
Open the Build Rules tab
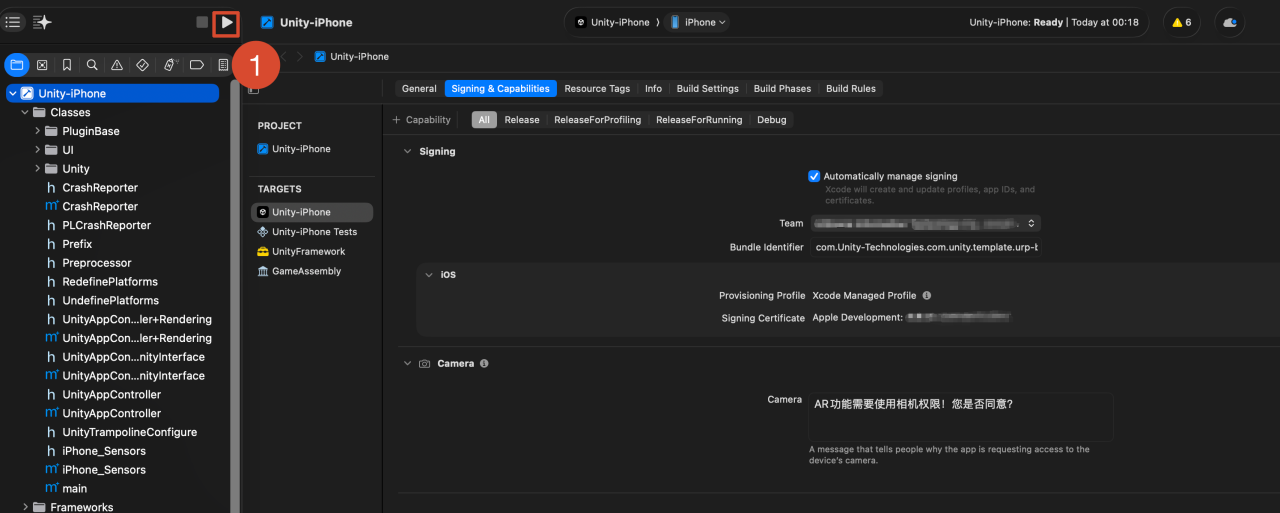[x=850, y=89]
